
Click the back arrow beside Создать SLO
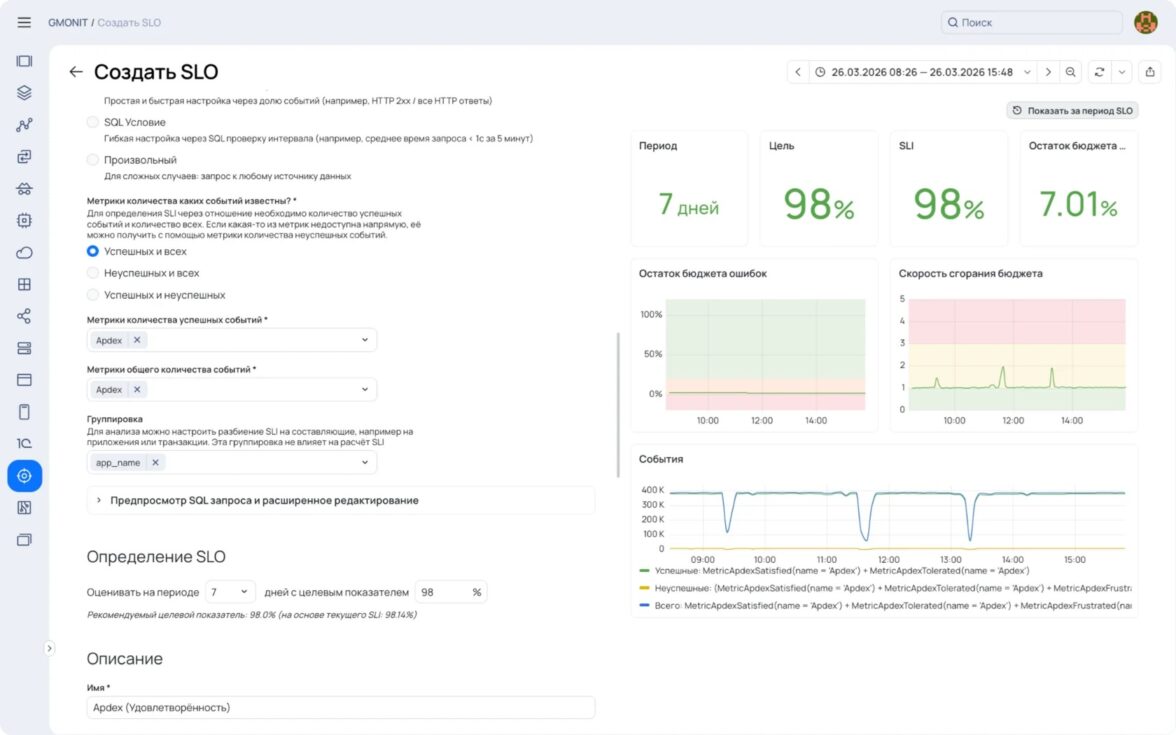[75, 72]
